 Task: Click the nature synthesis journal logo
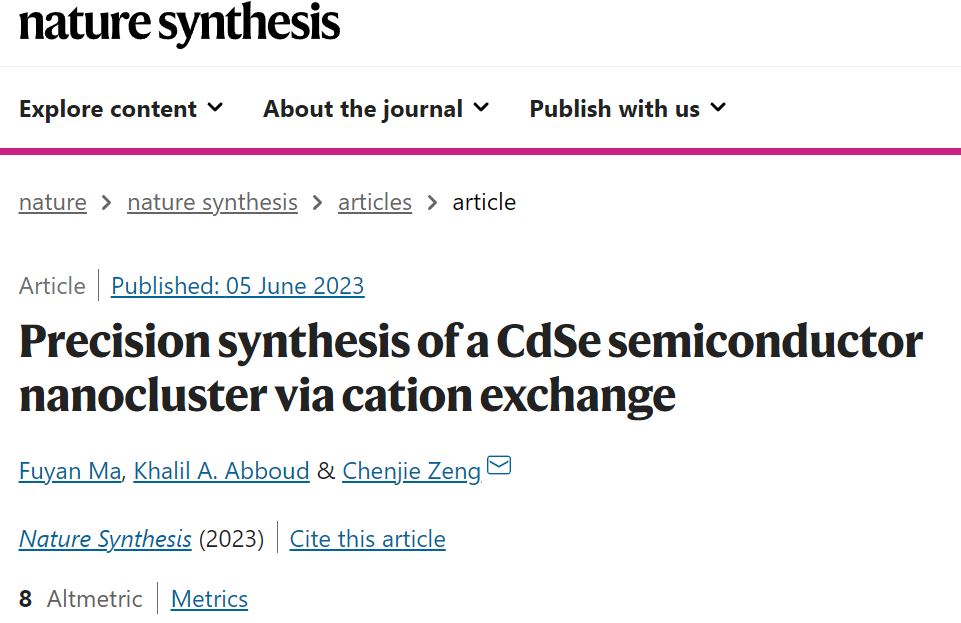click(x=179, y=23)
